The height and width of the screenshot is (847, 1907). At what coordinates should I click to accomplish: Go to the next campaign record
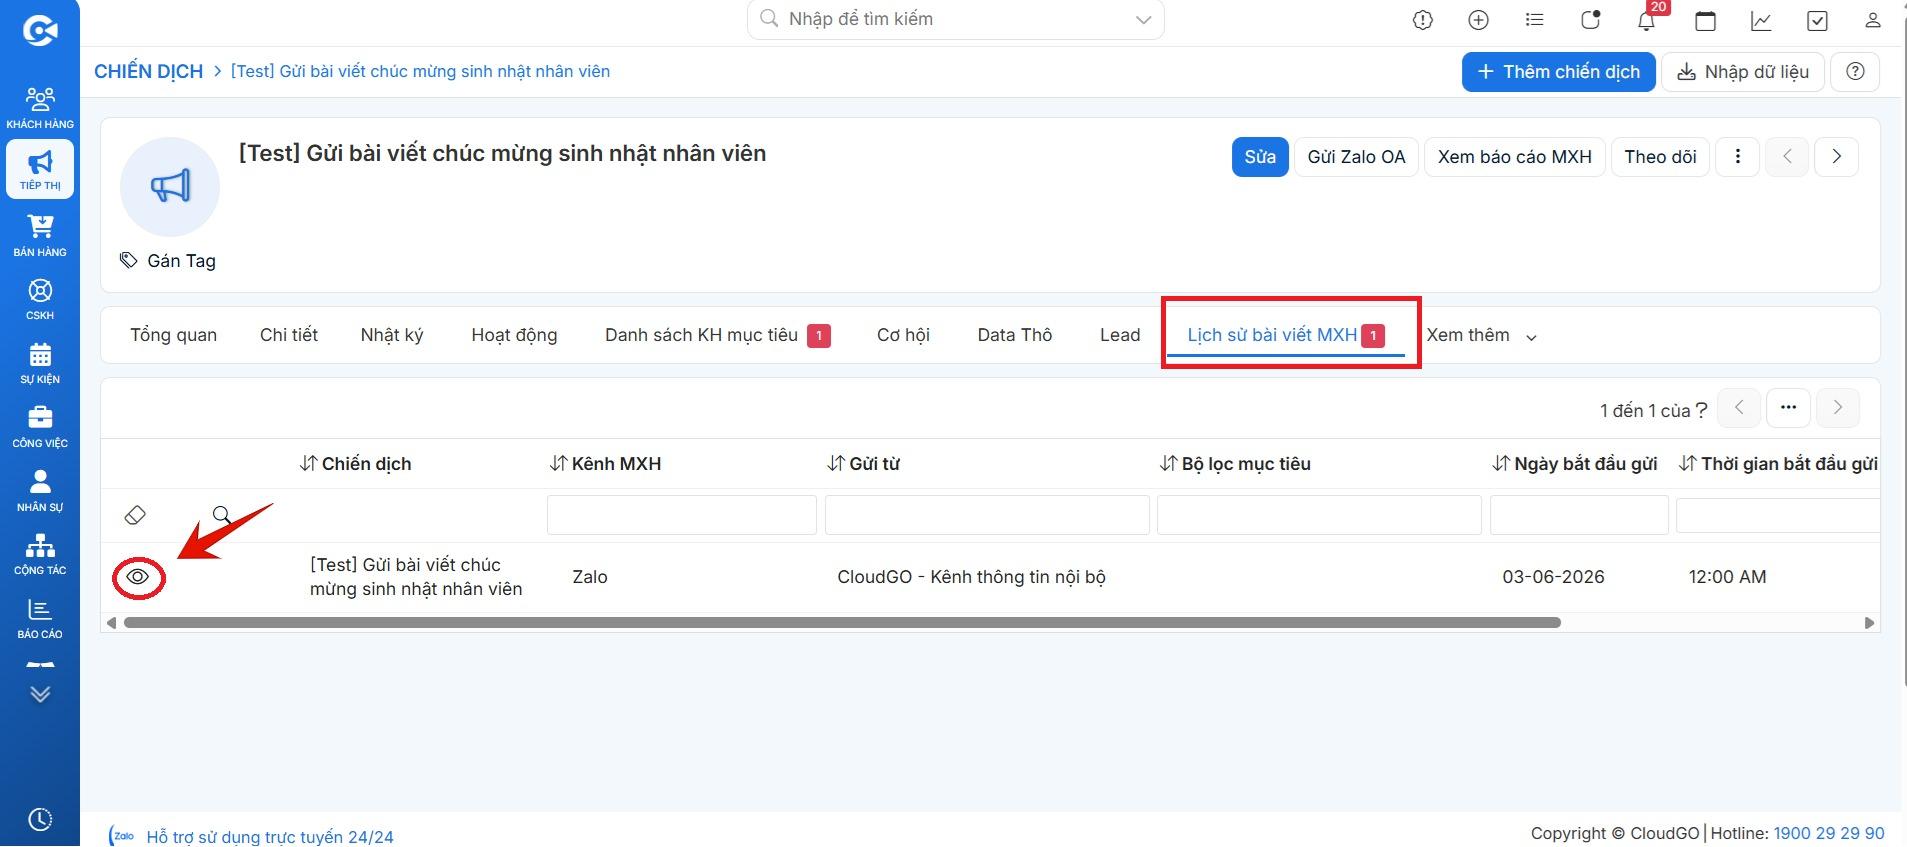click(1836, 157)
